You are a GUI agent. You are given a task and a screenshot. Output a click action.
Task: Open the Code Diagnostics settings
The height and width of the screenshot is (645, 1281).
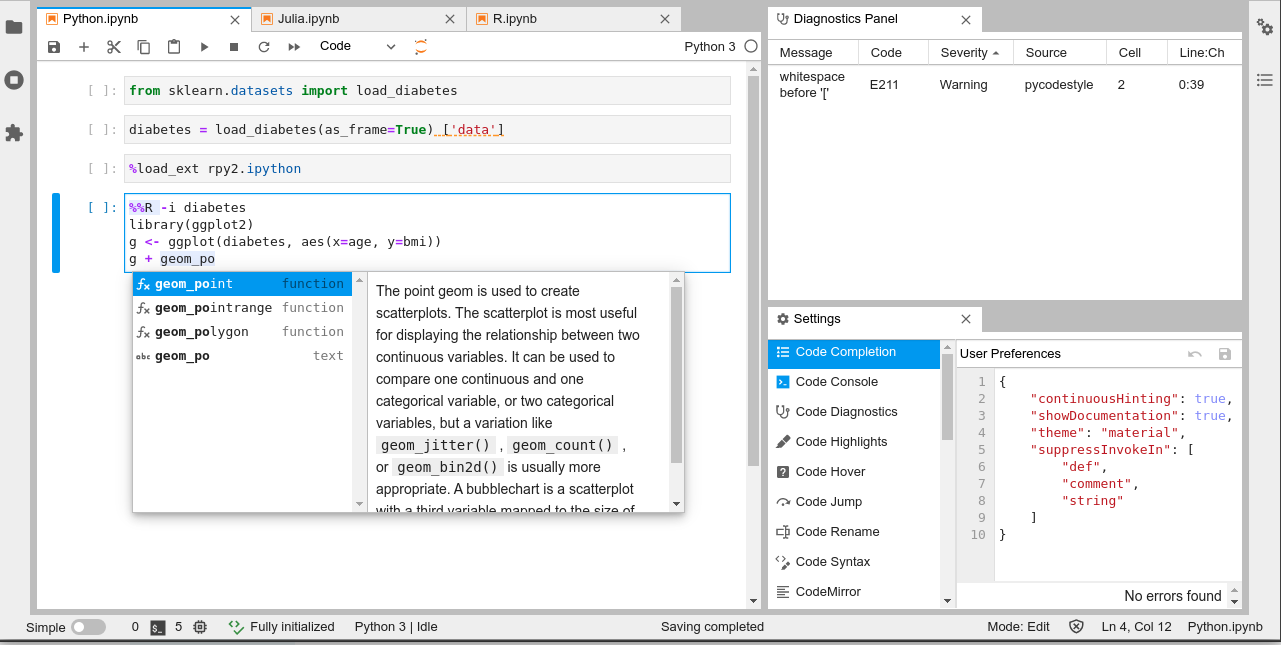[854, 412]
